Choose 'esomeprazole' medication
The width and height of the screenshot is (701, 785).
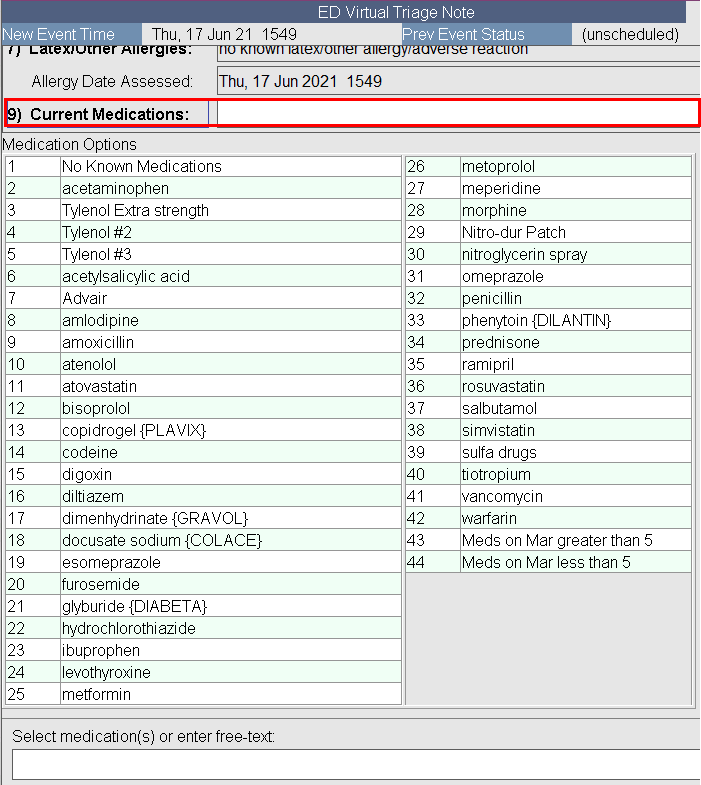pos(203,563)
